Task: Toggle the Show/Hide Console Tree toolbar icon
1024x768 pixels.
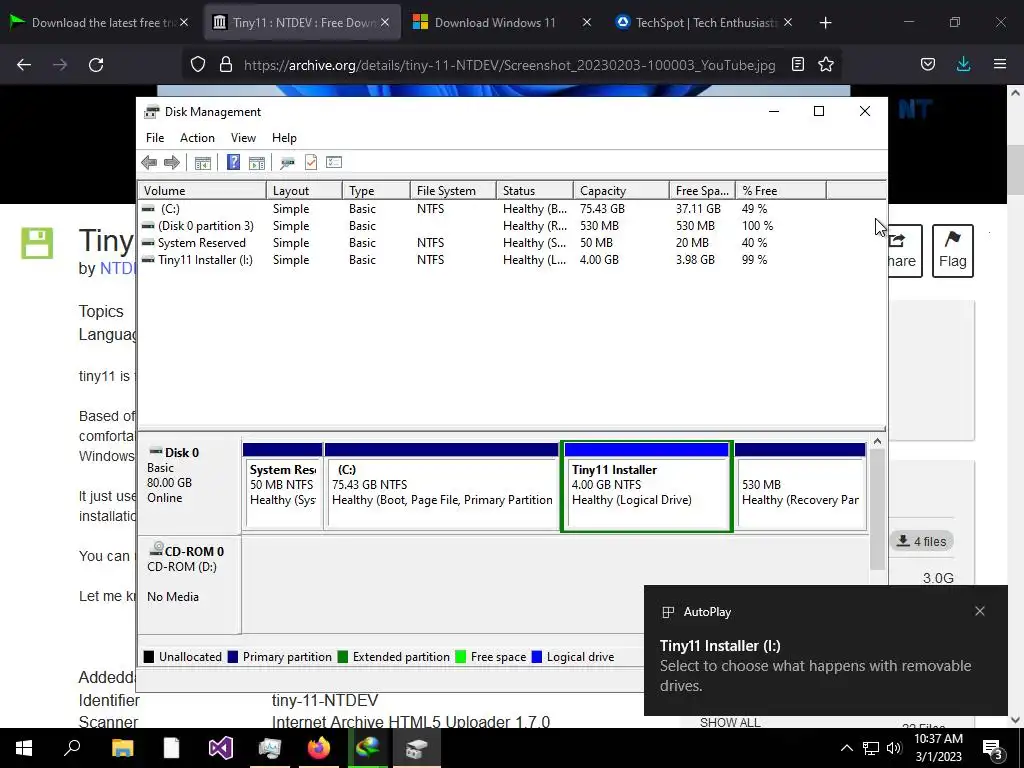Action: coord(202,163)
